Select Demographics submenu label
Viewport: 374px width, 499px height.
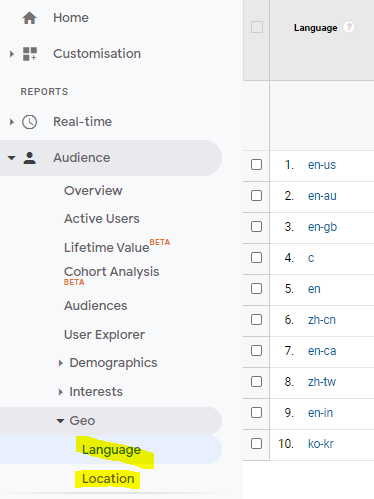tap(113, 363)
